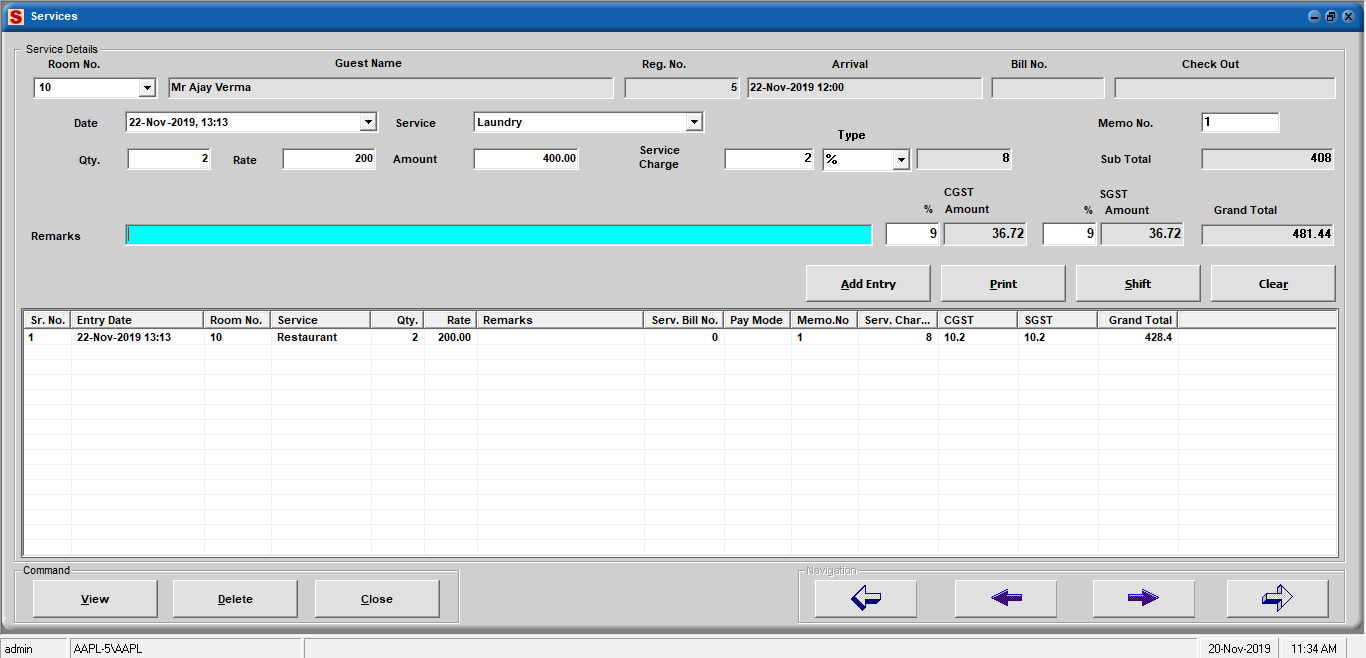Click the Memo No. input field
This screenshot has height=658, width=1366.
1240,123
